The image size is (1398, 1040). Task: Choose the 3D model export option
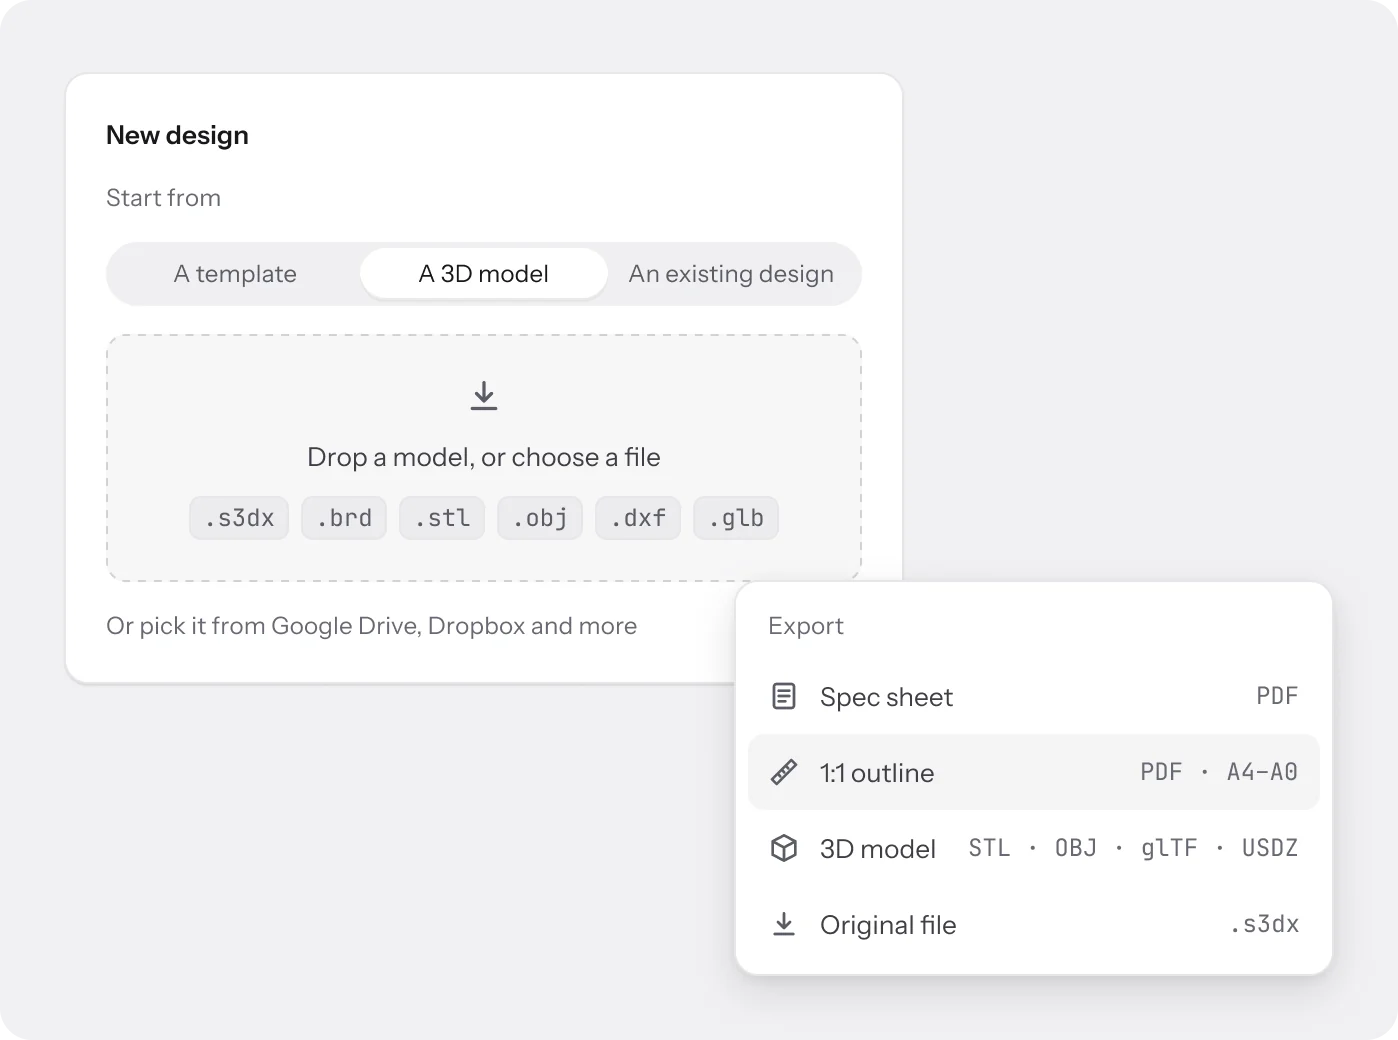click(x=1034, y=848)
